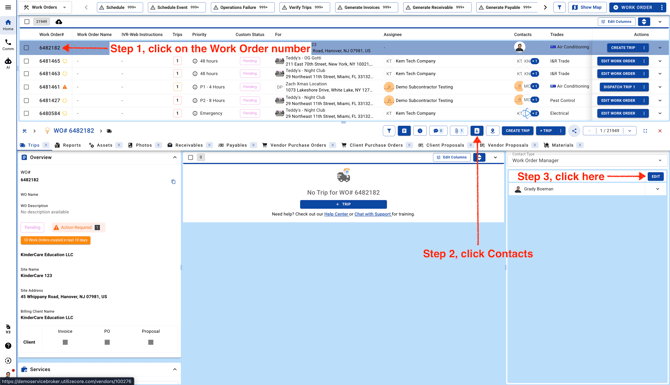Click the + TRIP button in empty state

[x=344, y=204]
